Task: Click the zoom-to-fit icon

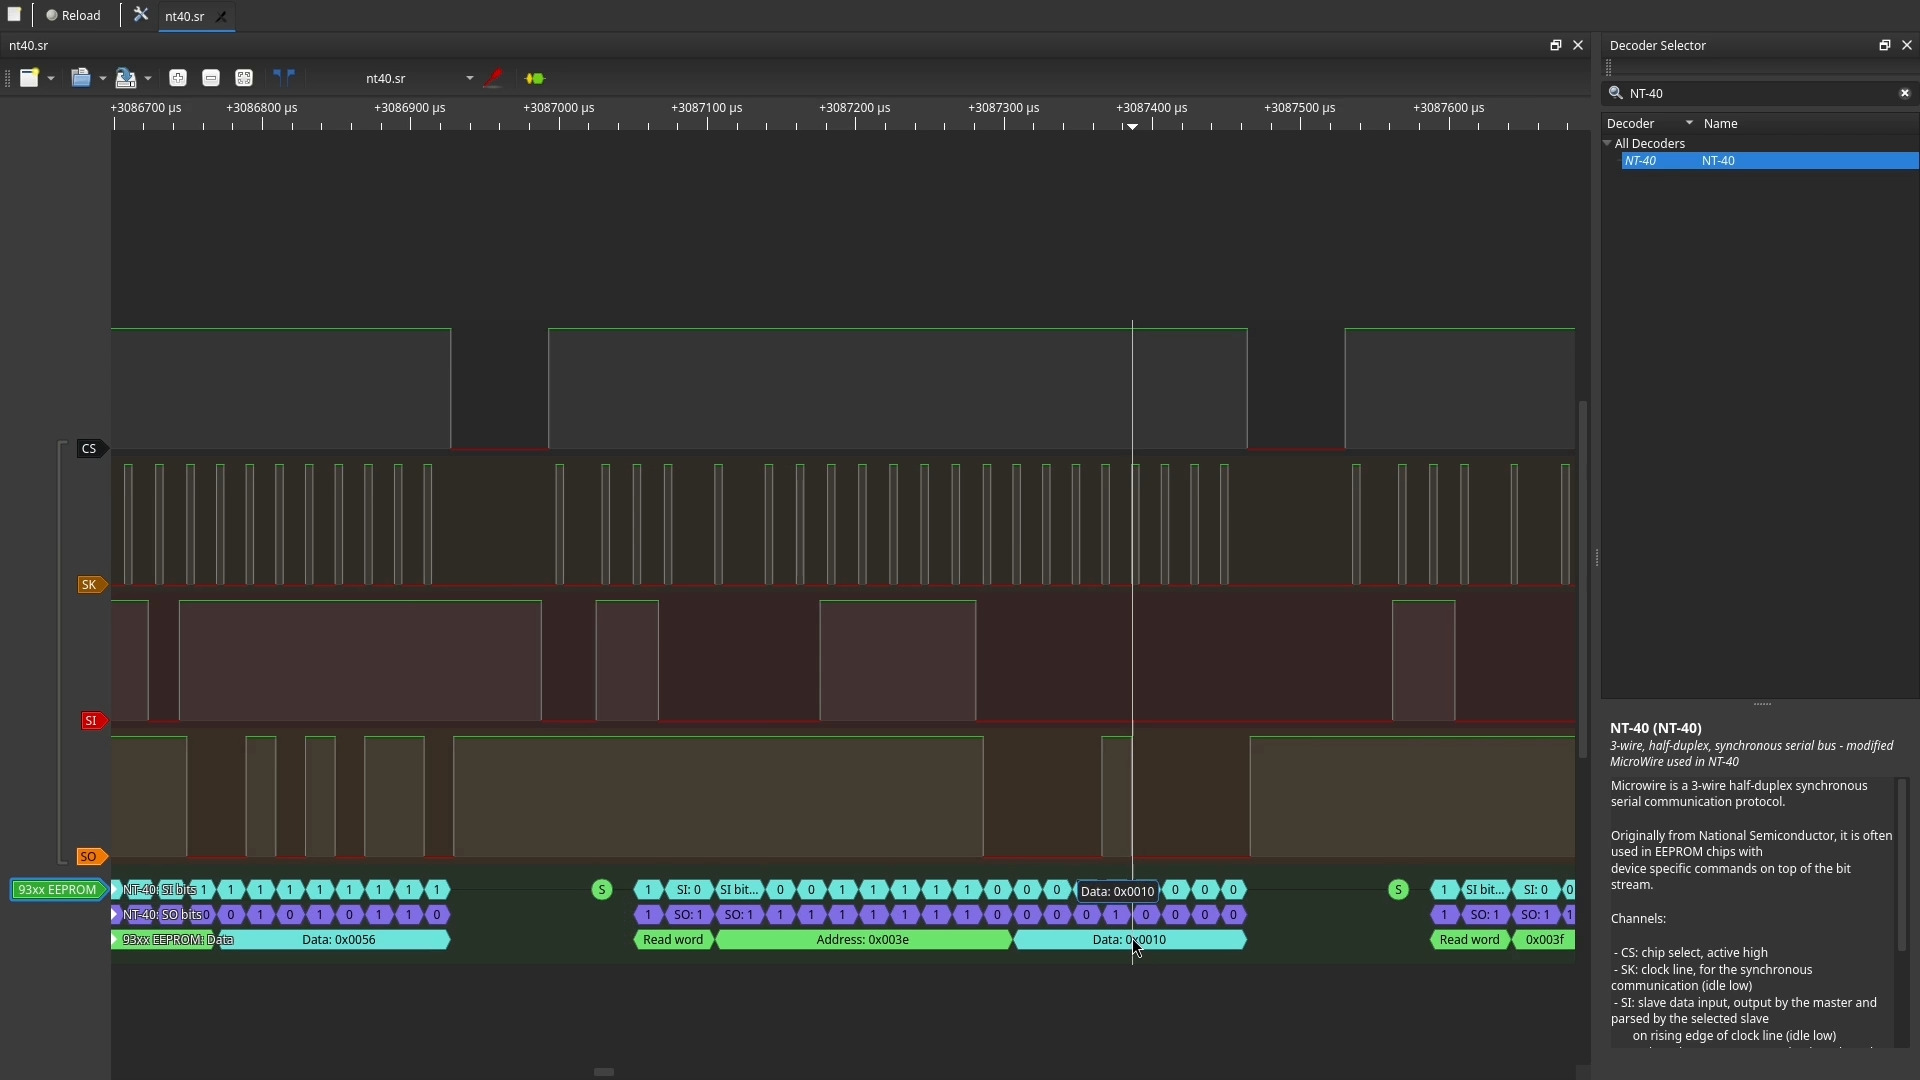Action: coord(244,78)
